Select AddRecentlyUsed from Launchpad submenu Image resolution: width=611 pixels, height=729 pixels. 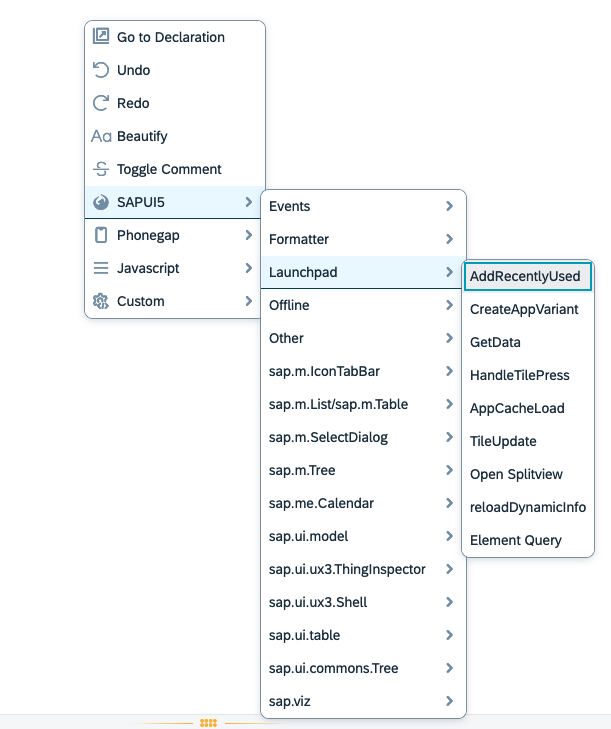525,276
